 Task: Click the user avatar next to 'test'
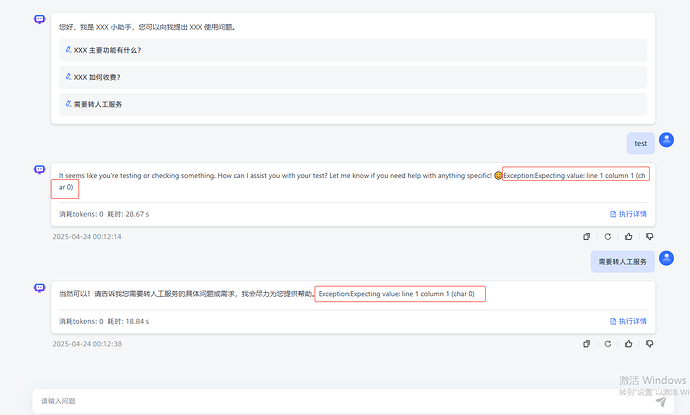(666, 140)
